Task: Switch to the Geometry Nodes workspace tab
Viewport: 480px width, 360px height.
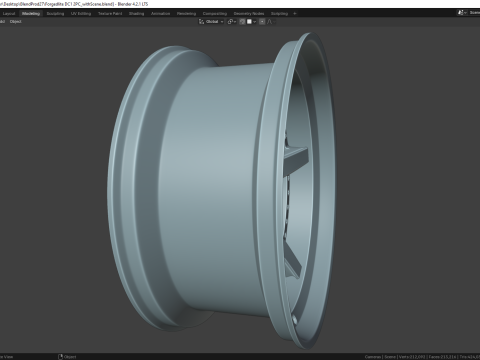Action: 249,14
